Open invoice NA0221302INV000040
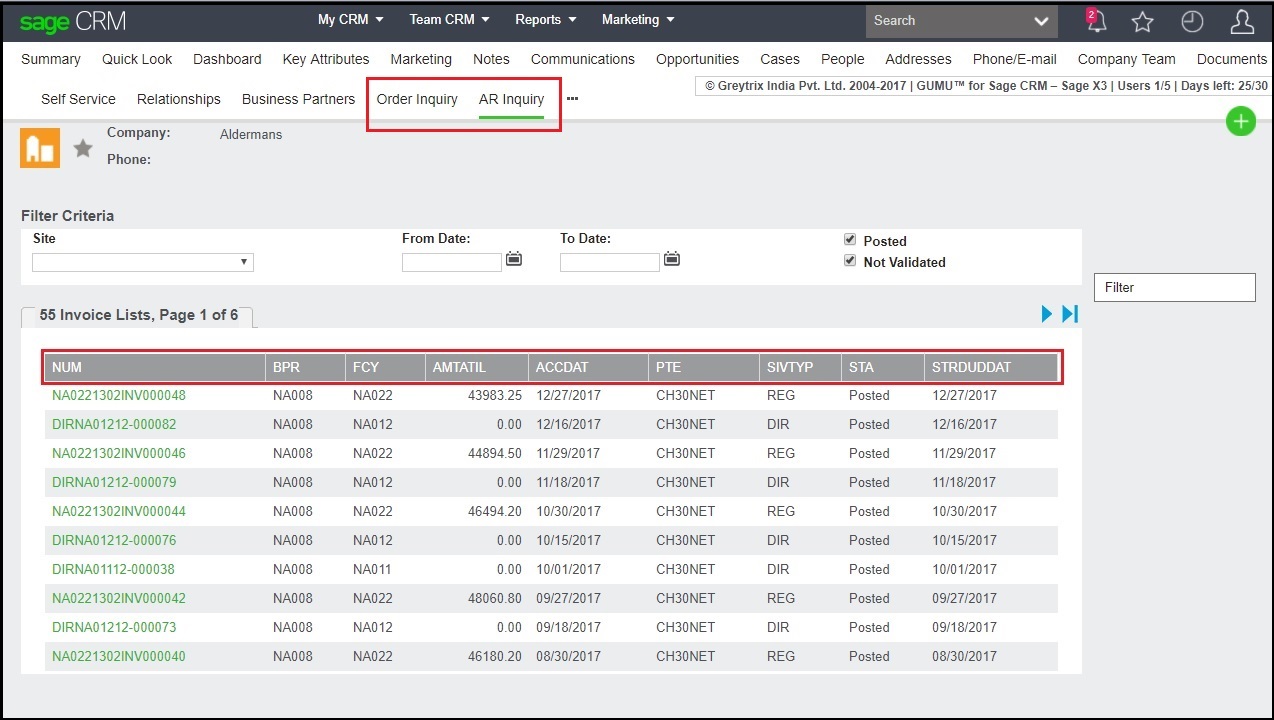1274x720 pixels. (x=119, y=656)
